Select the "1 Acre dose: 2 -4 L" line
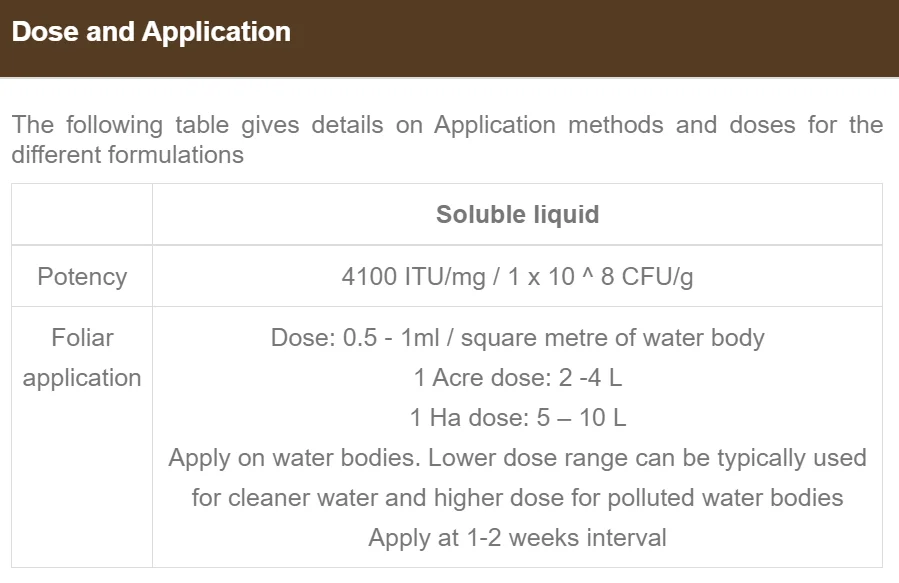The image size is (899, 583). [517, 378]
